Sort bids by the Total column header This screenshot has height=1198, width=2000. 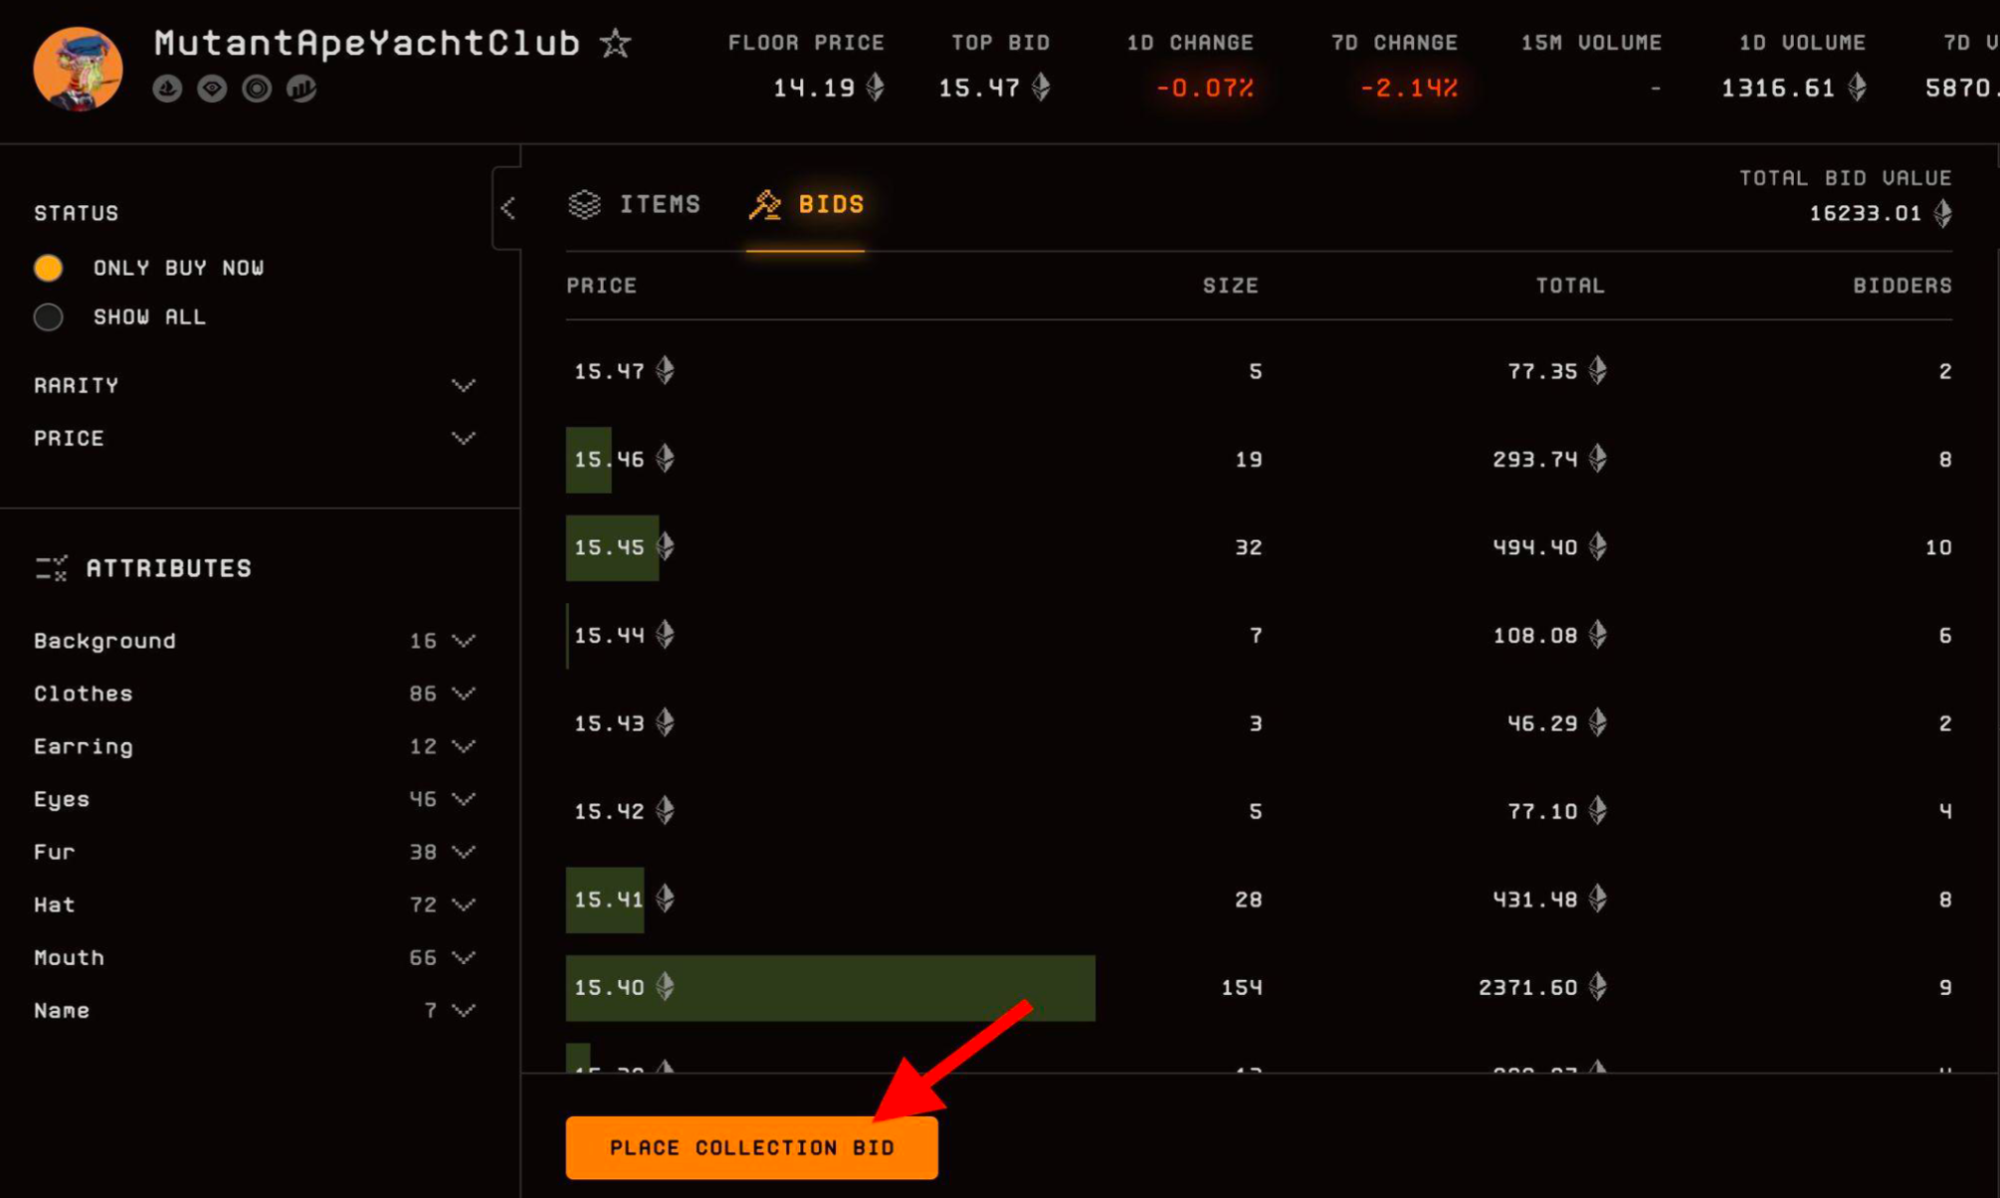click(1570, 286)
